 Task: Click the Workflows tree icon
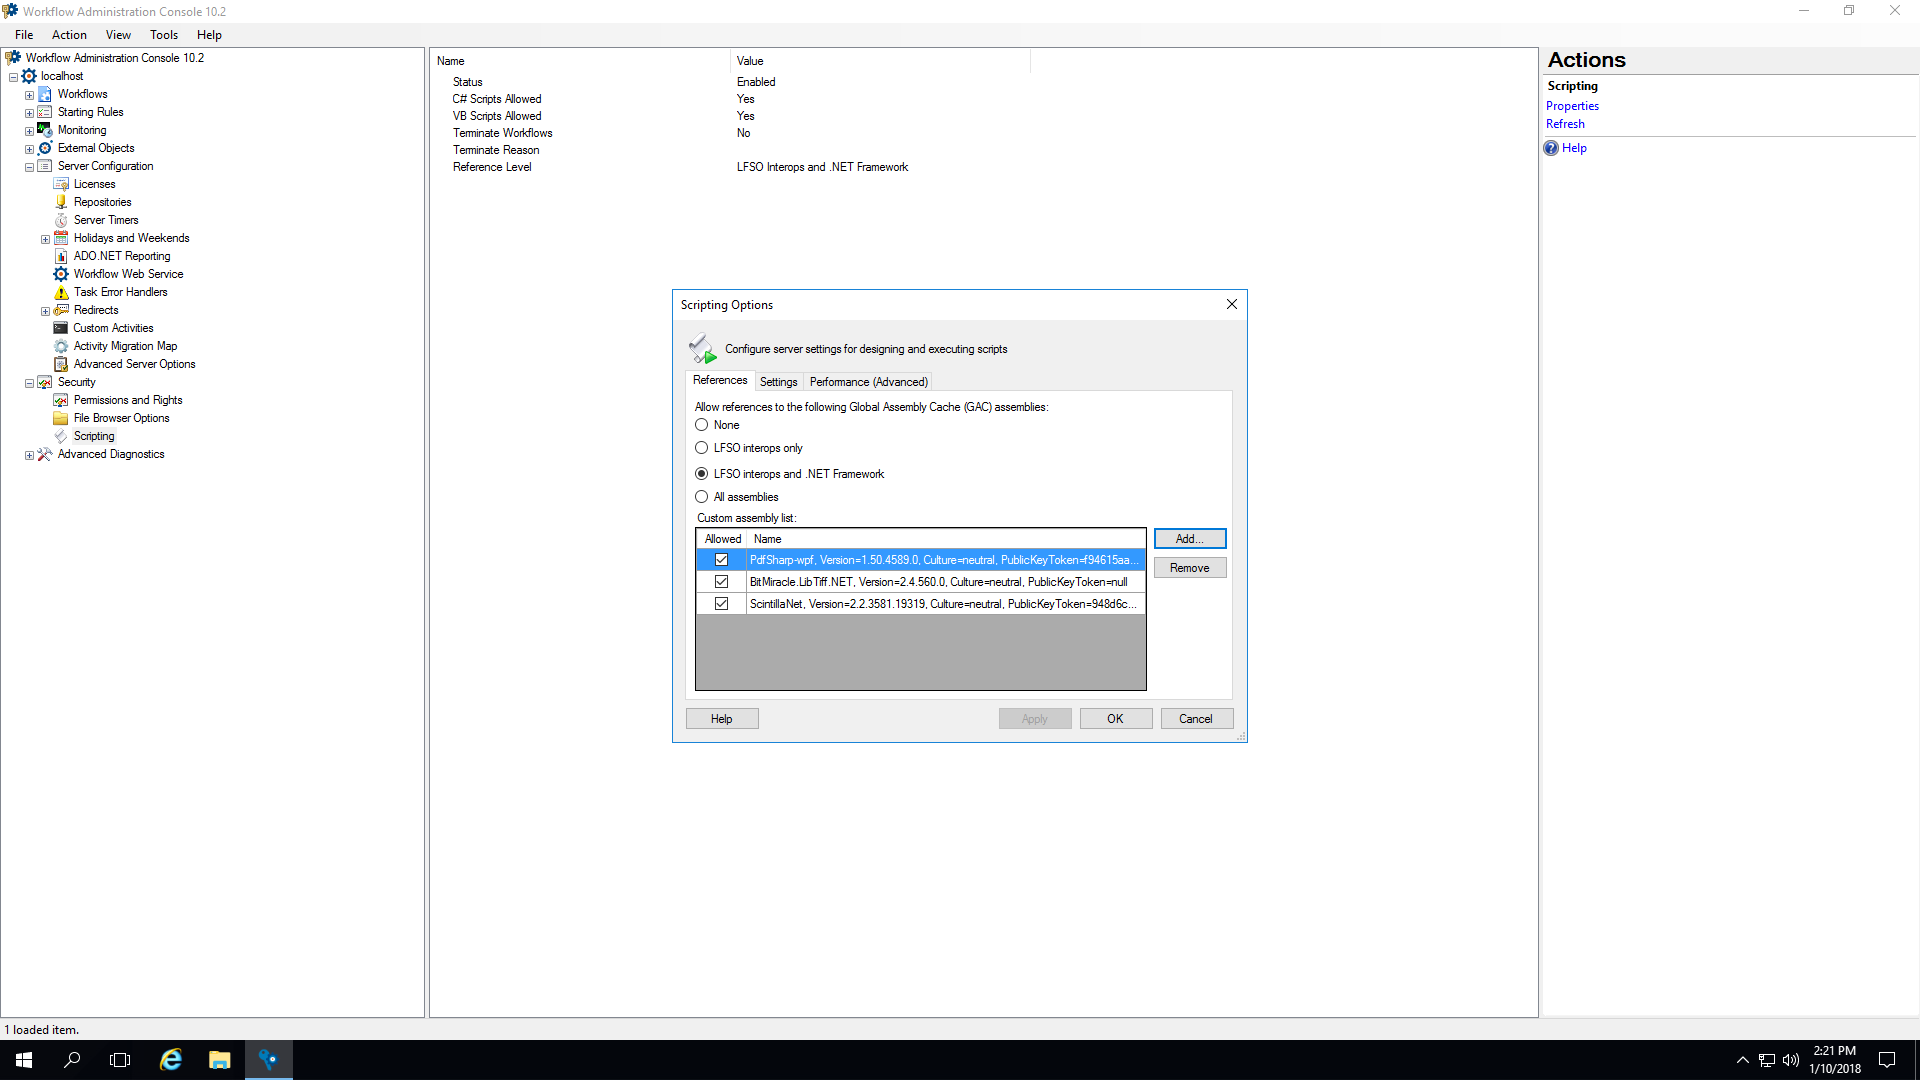point(45,94)
